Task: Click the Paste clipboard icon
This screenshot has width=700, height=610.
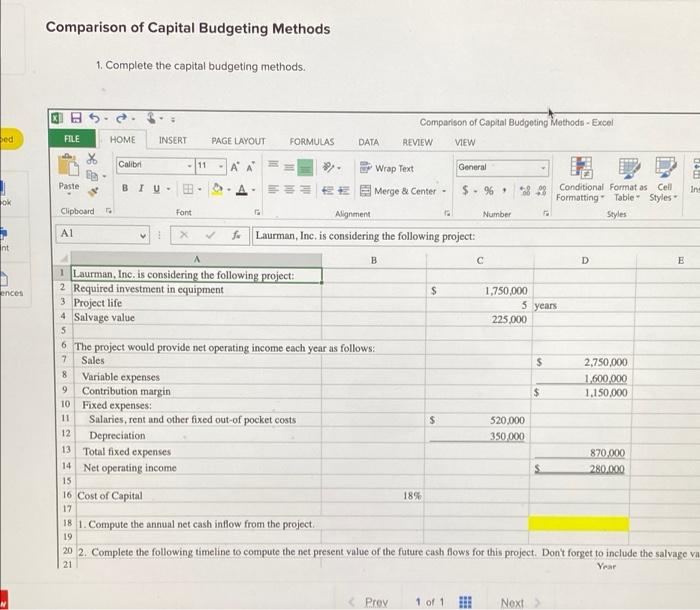Action: tap(68, 166)
